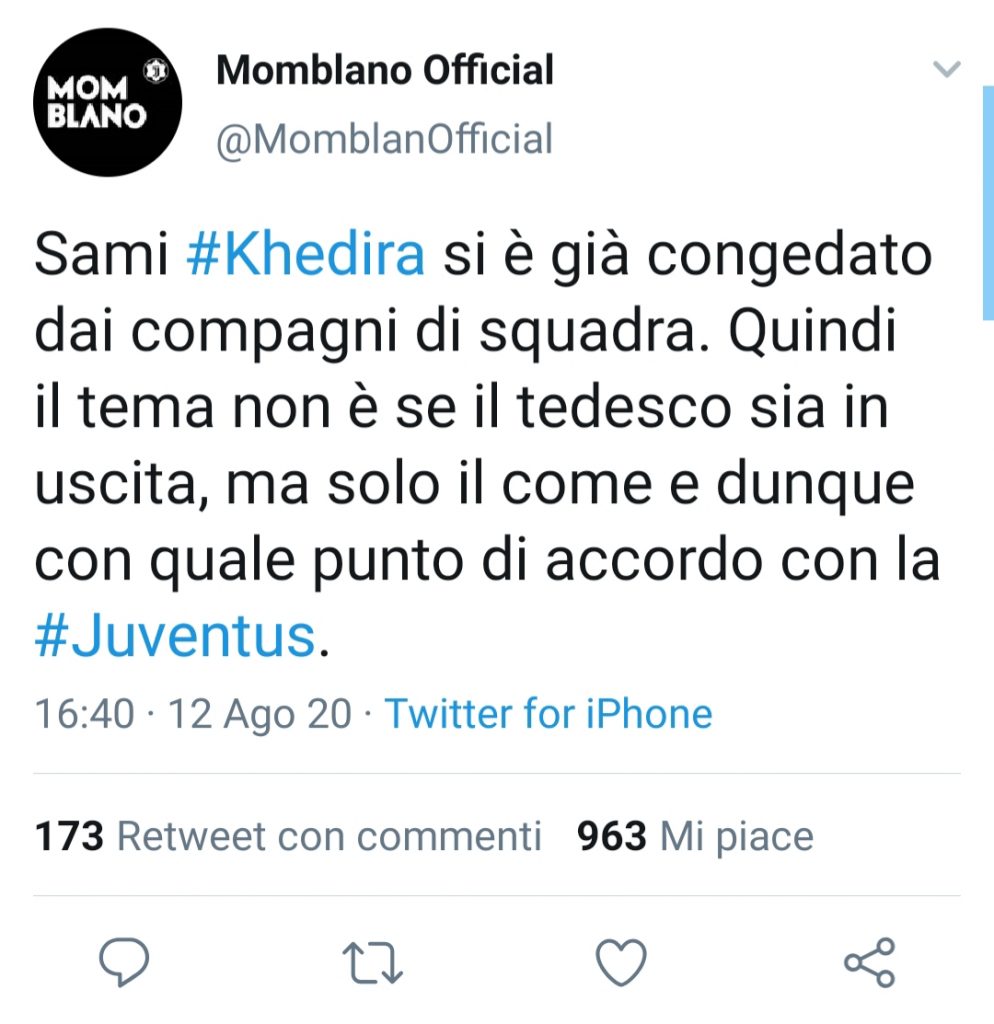Like the tweet with the heart icon
This screenshot has width=994, height=1024.
coord(620,962)
